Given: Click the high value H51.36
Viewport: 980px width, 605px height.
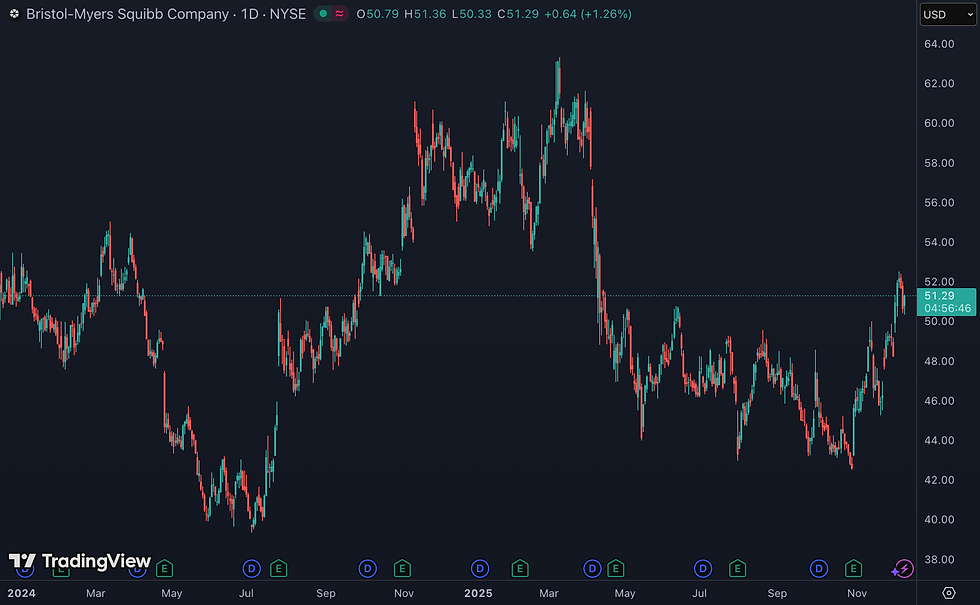Looking at the screenshot, I should click(425, 14).
